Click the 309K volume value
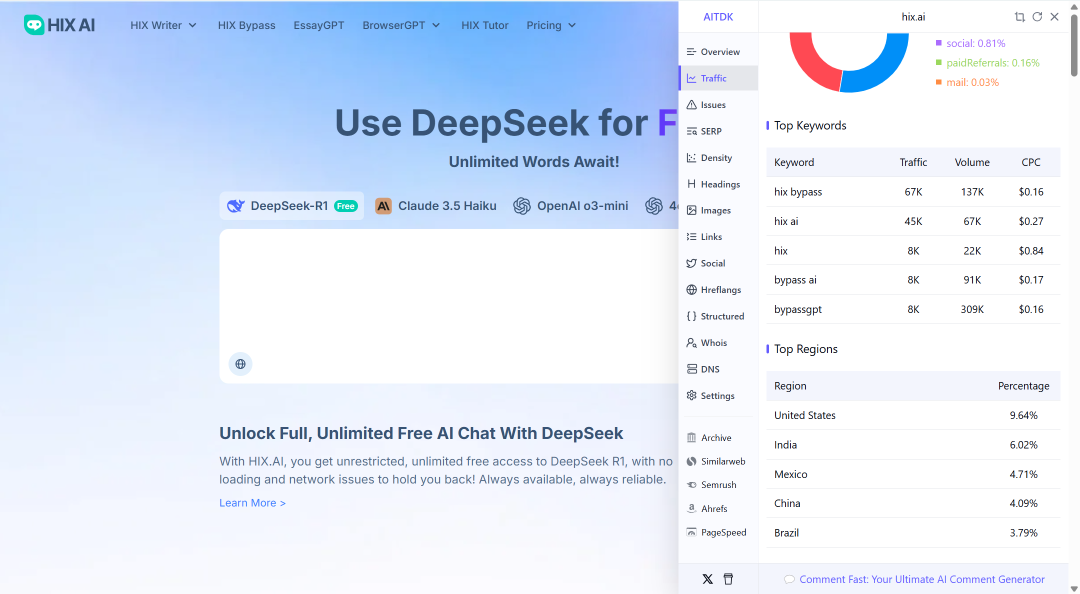 972,309
